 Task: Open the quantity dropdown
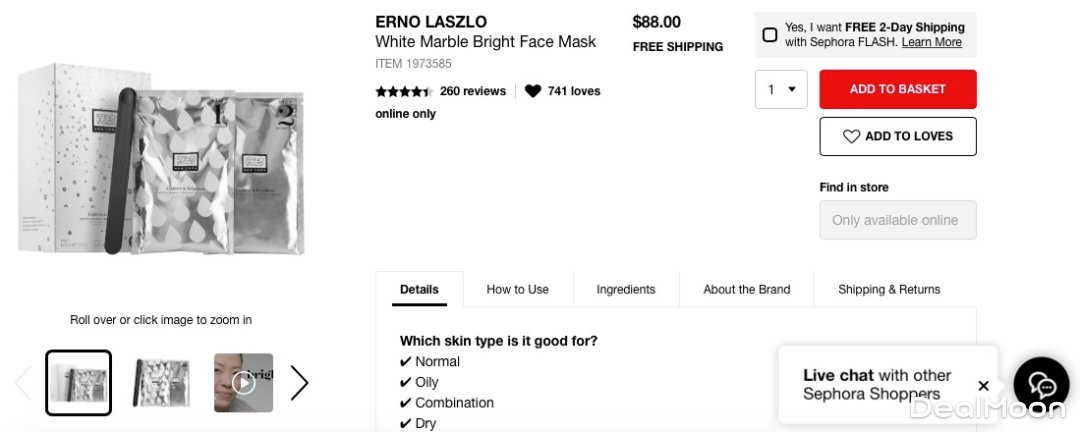(x=781, y=89)
